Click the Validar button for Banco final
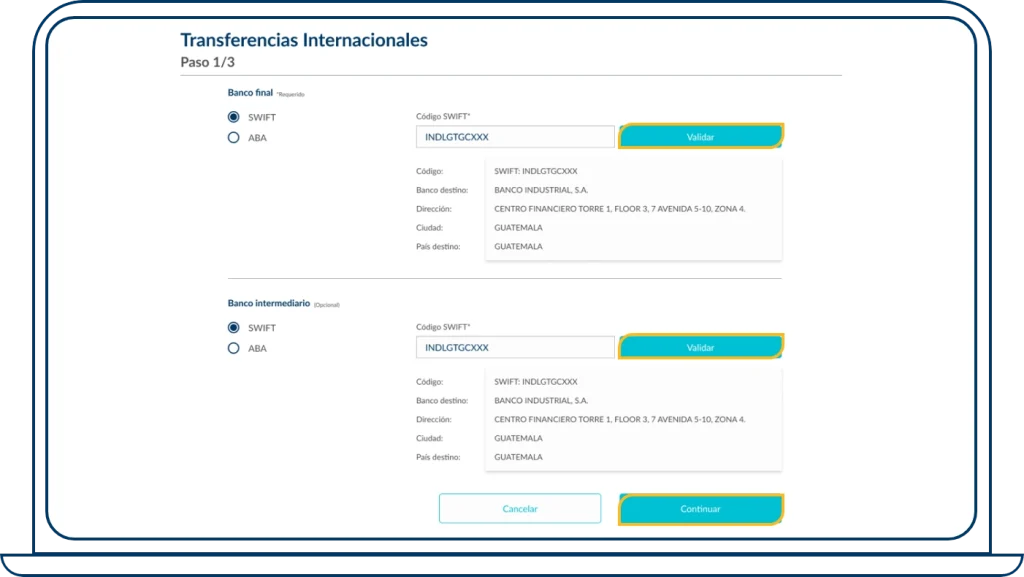This screenshot has width=1024, height=577. point(701,136)
